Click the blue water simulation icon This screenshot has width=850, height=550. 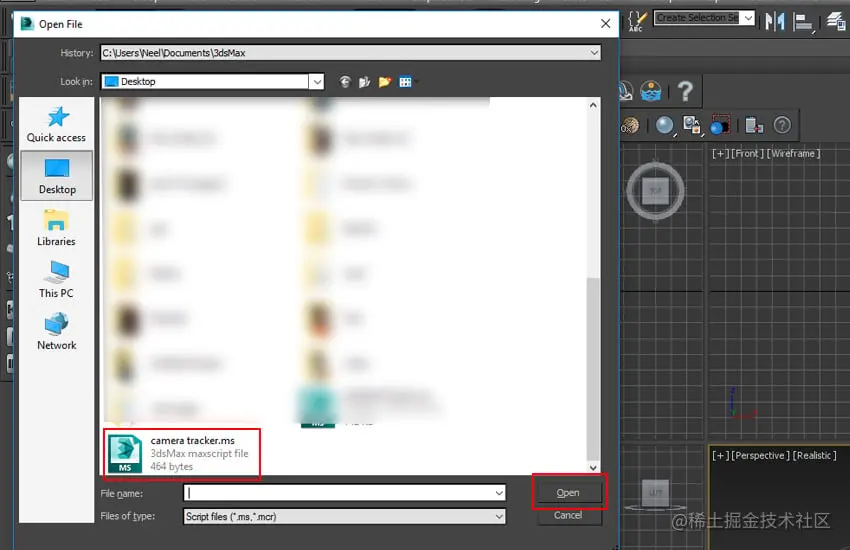[x=651, y=91]
